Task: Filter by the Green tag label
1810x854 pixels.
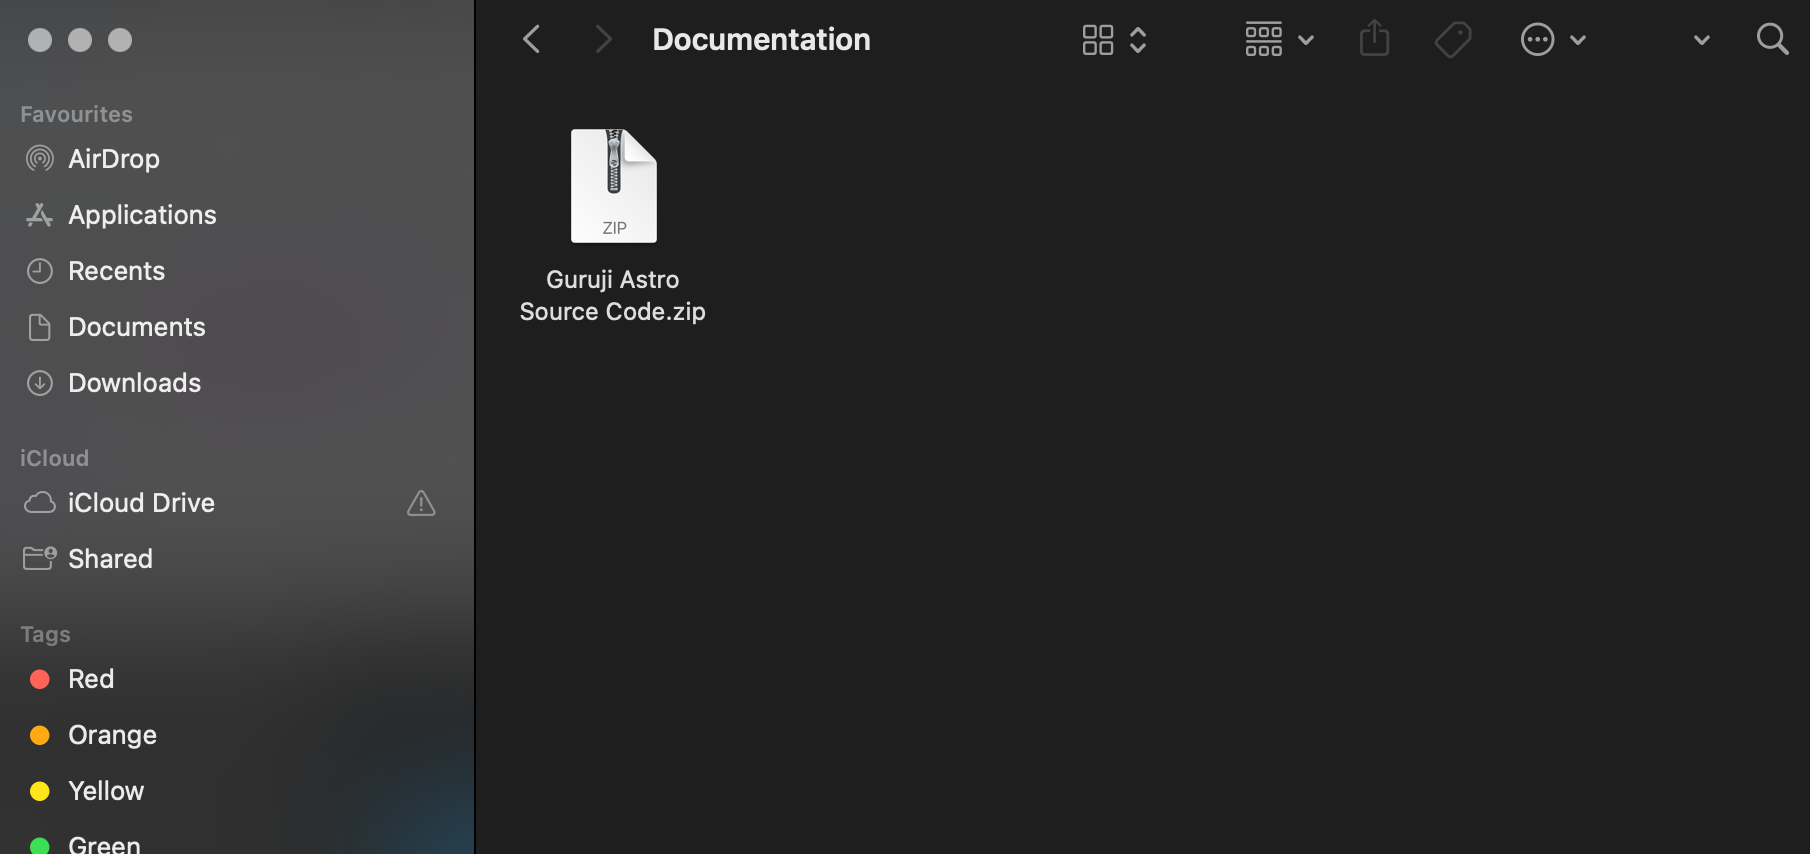Action: (104, 844)
